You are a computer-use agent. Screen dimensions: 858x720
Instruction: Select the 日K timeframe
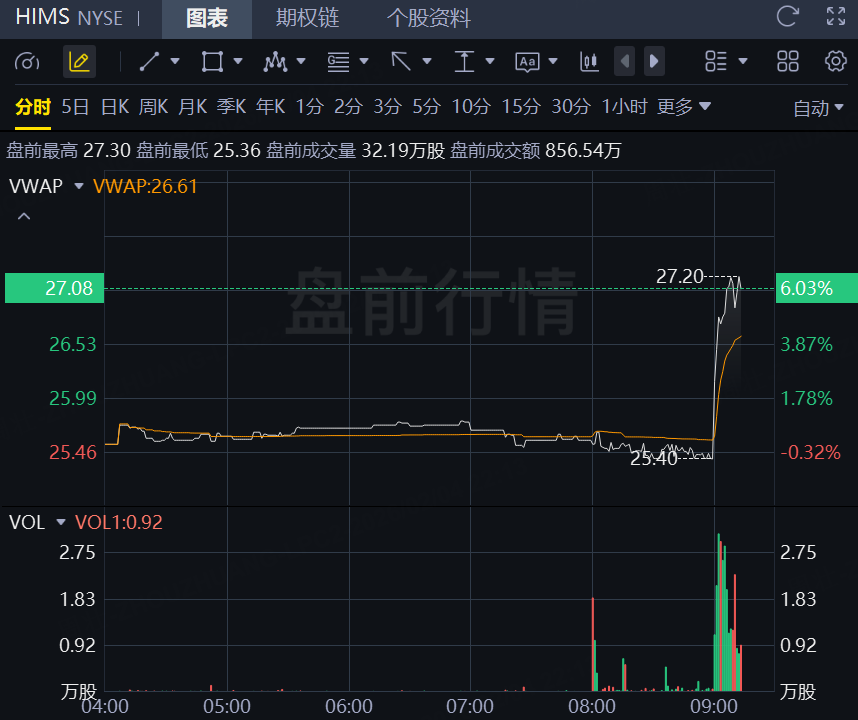(115, 107)
